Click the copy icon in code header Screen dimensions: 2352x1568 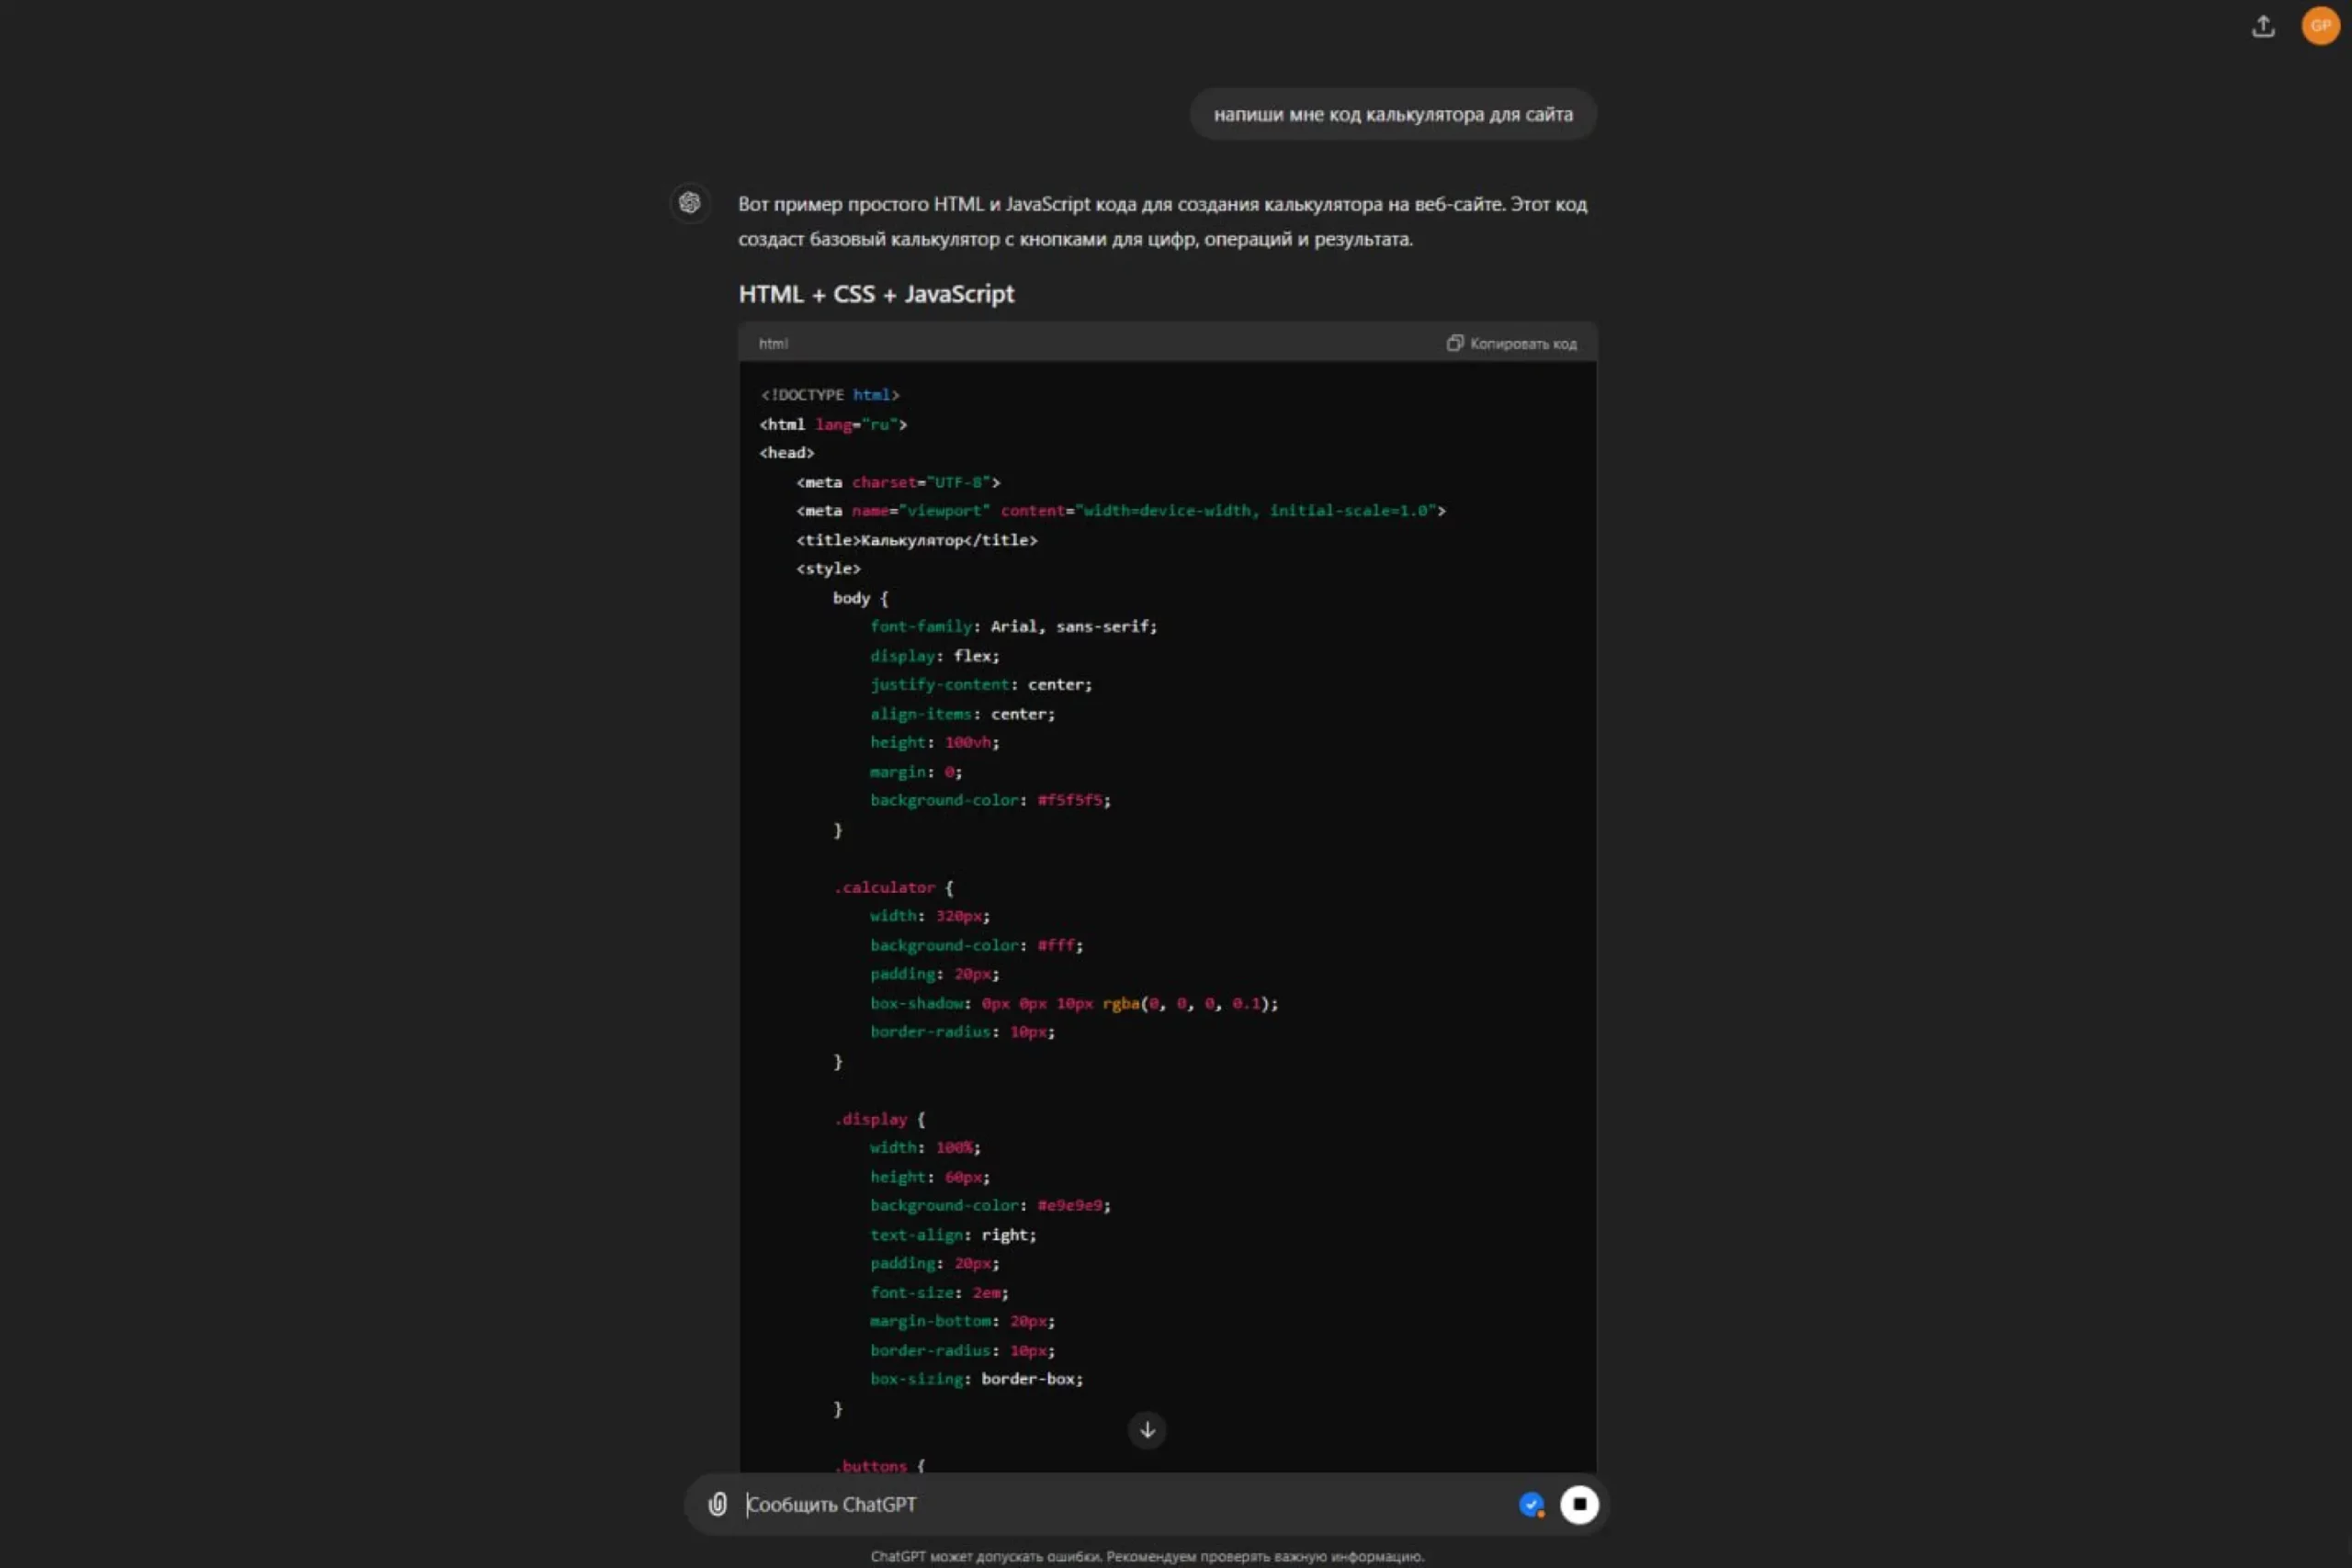tap(1455, 343)
